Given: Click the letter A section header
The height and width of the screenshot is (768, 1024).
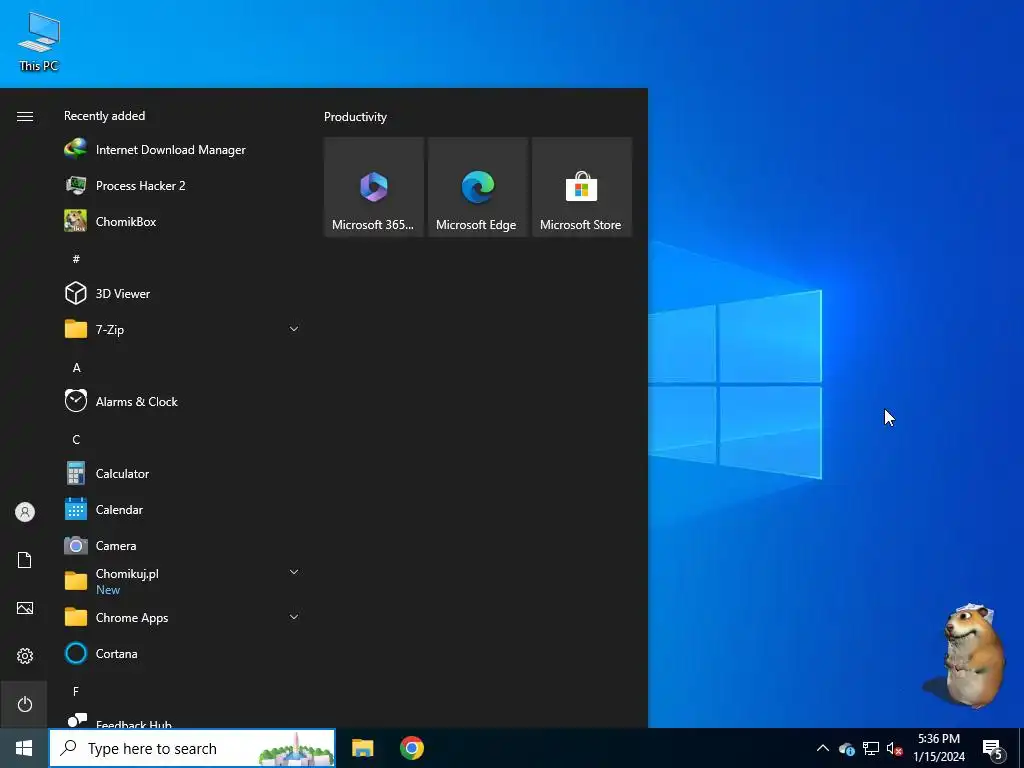Looking at the screenshot, I should [x=76, y=368].
